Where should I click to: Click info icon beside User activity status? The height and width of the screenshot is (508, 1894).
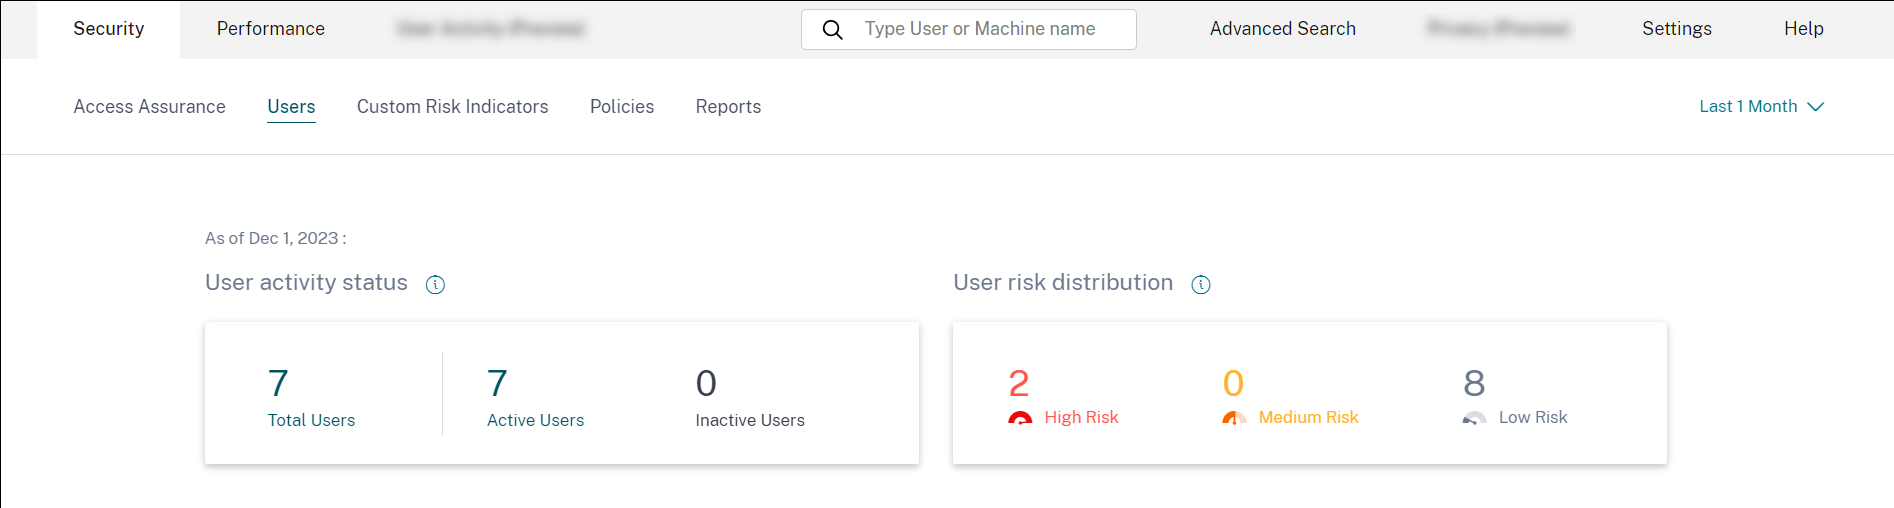tap(435, 285)
